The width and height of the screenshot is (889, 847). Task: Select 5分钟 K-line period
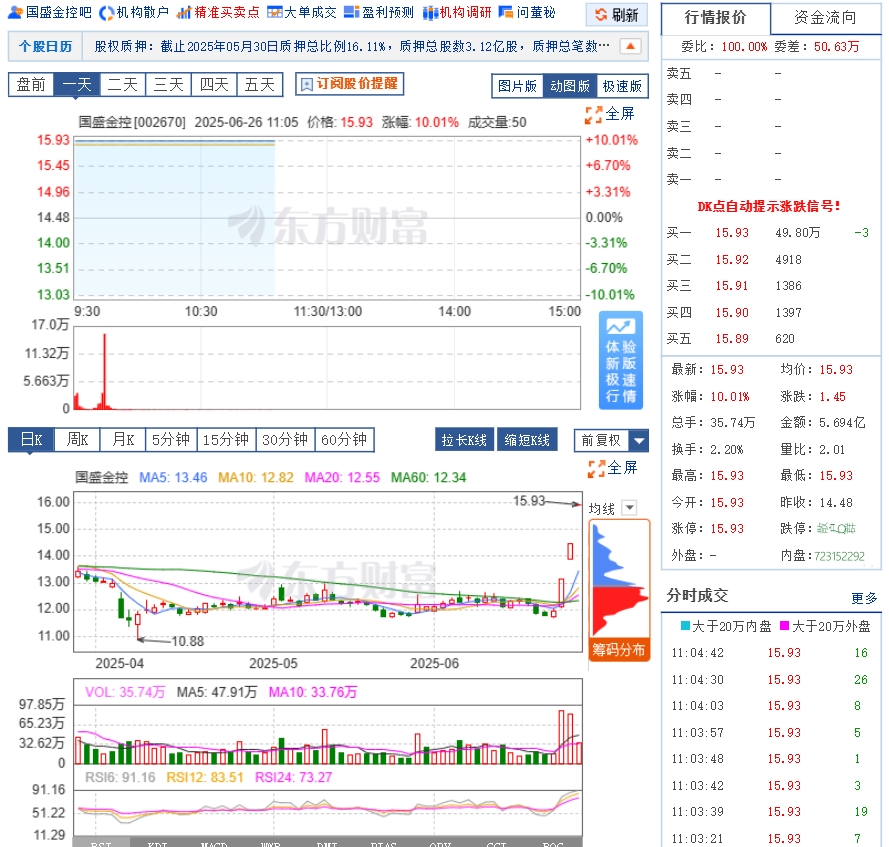click(x=171, y=440)
